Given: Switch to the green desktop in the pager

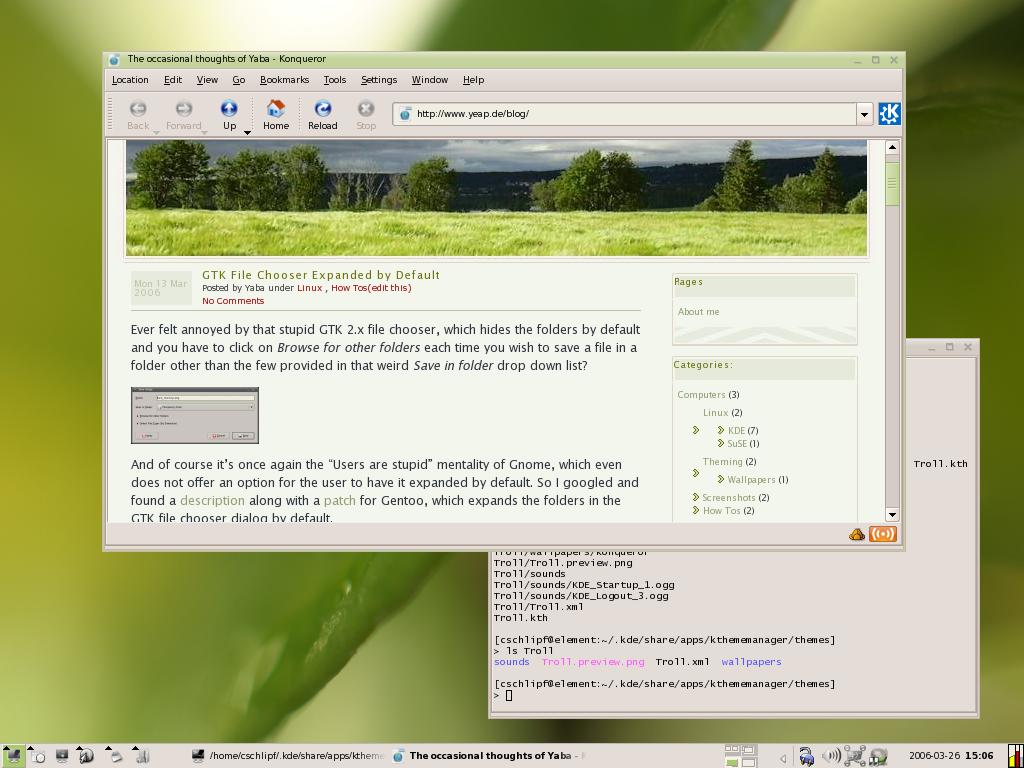Looking at the screenshot, I should pos(732,762).
